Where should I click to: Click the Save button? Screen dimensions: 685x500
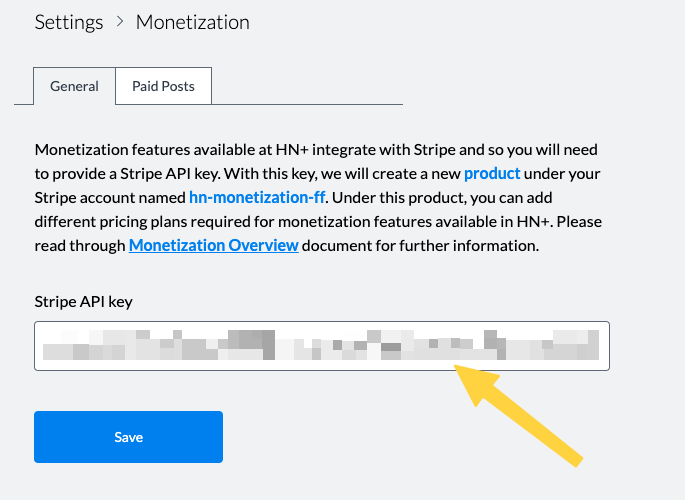coord(128,437)
